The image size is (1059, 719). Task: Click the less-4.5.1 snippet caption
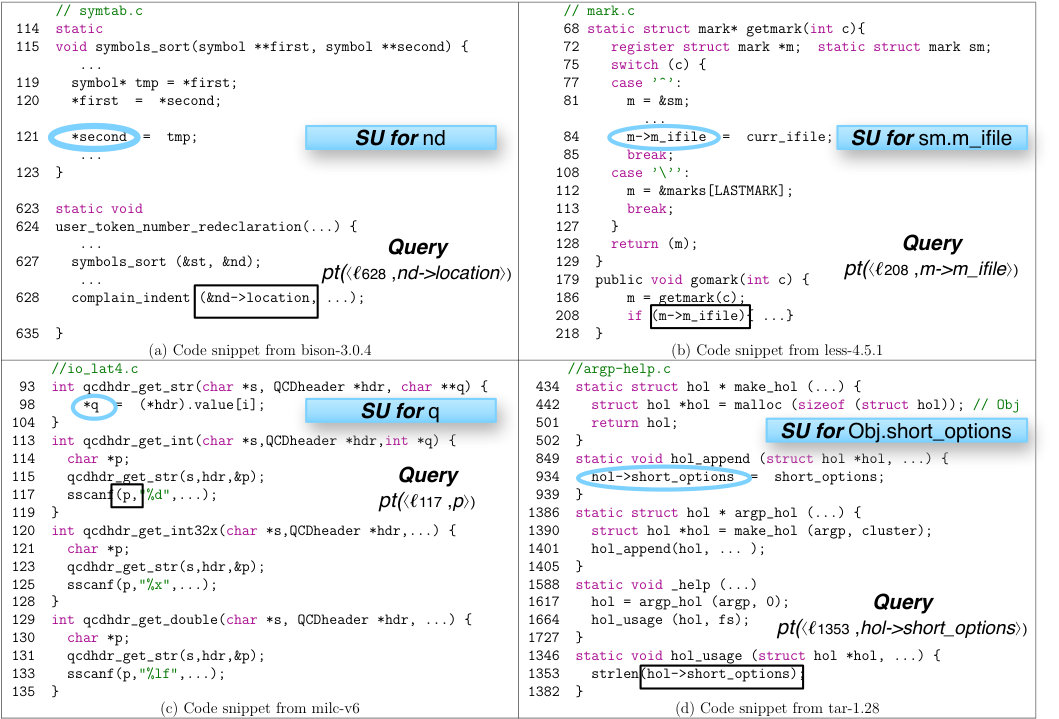coord(777,350)
